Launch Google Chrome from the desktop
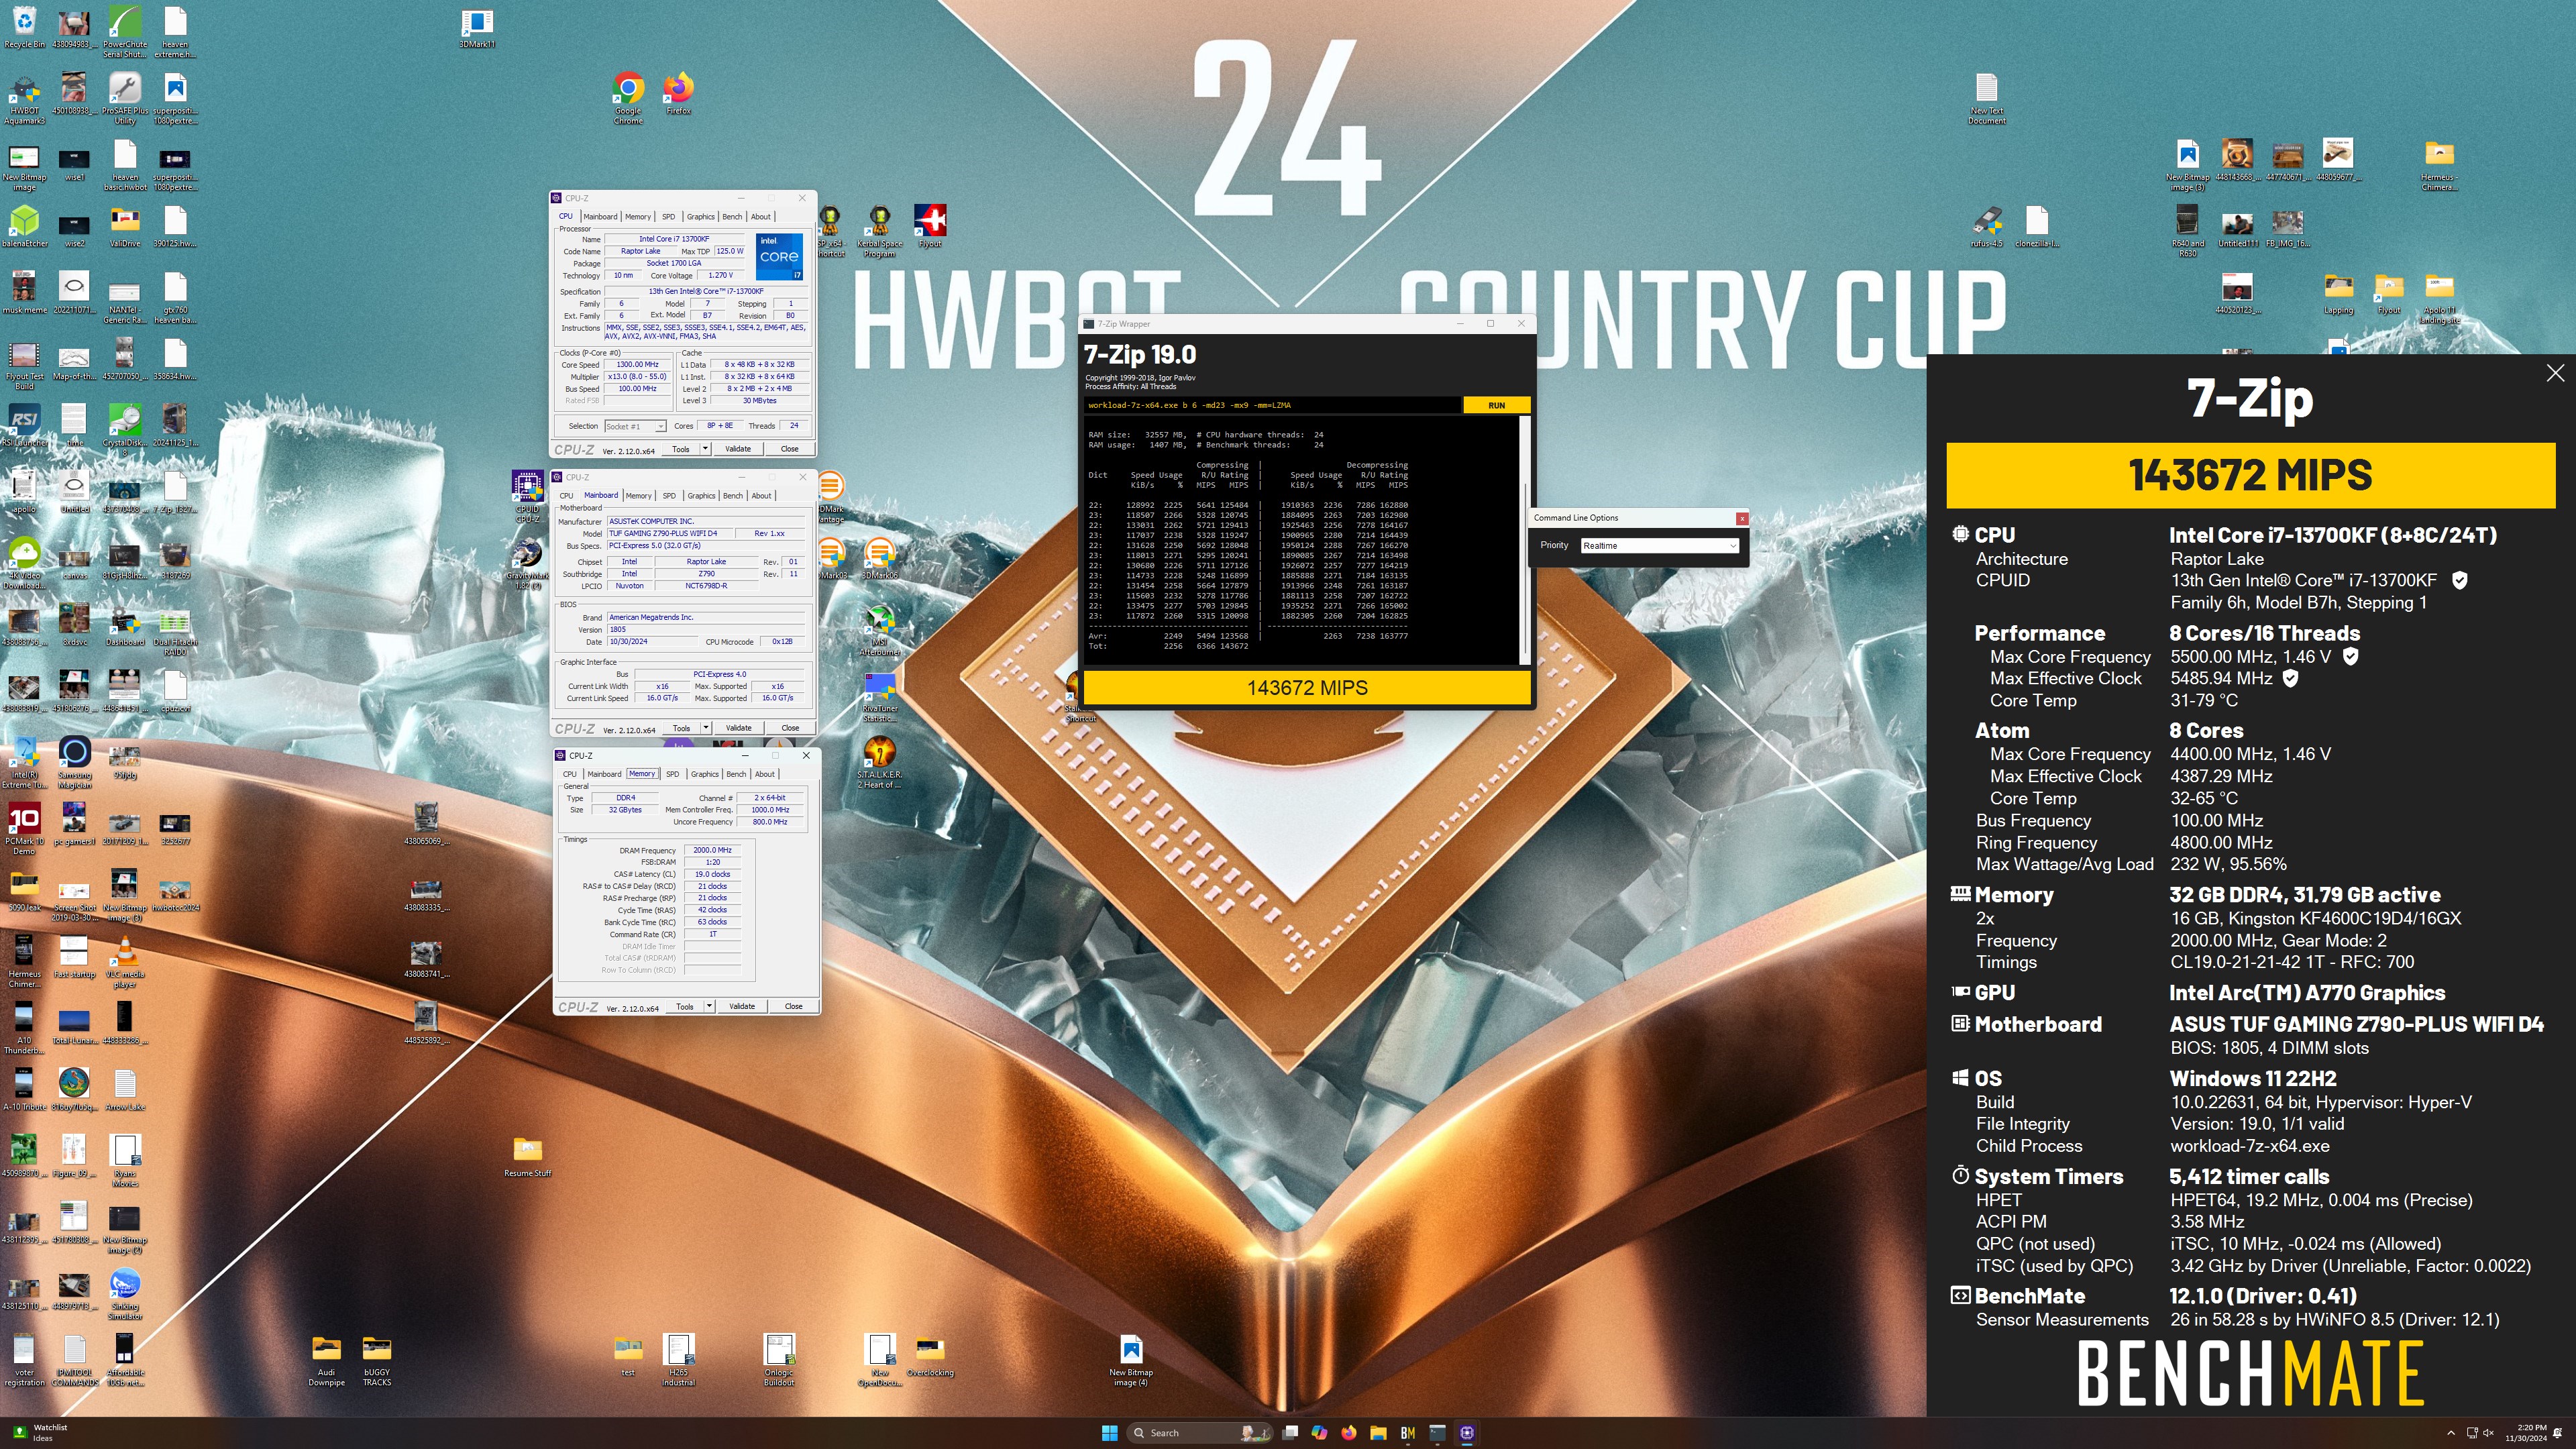The image size is (2576, 1449). tap(628, 99)
